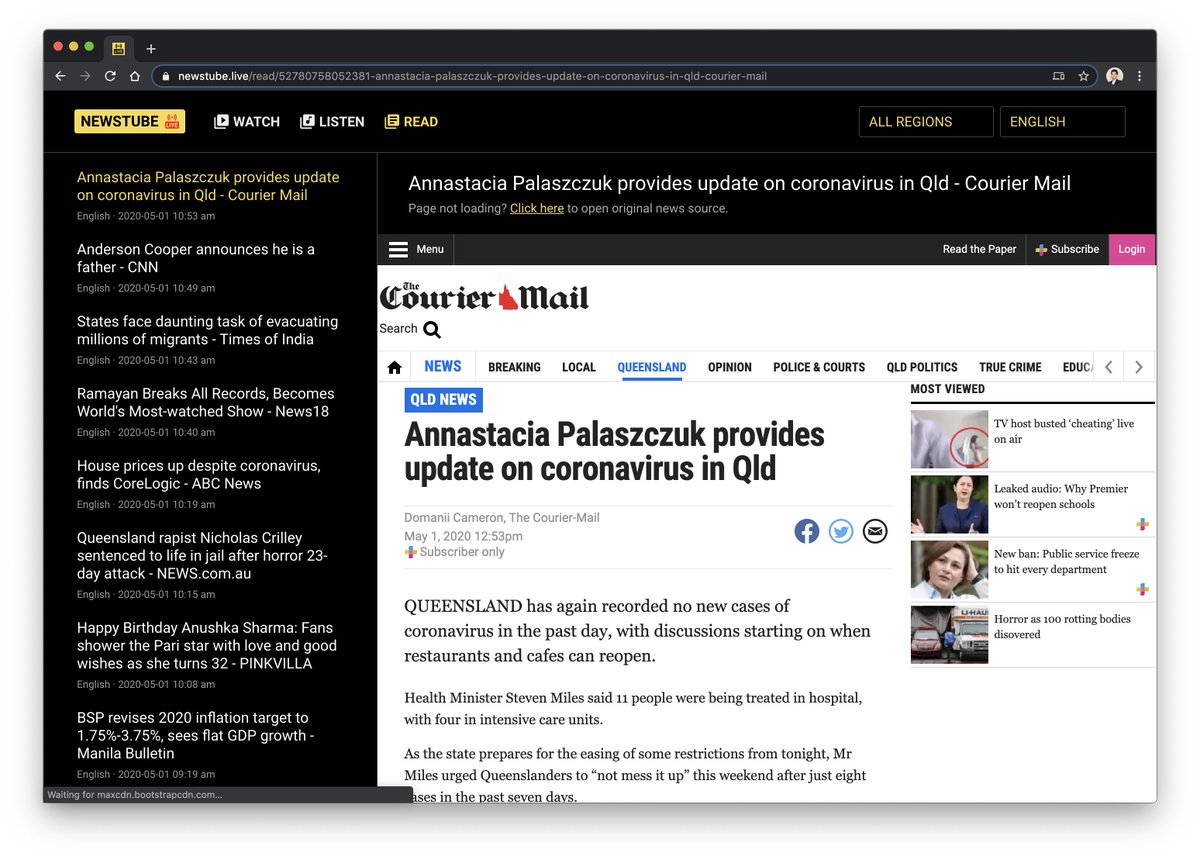Share article on Facebook
This screenshot has width=1200, height=860.
tap(807, 531)
